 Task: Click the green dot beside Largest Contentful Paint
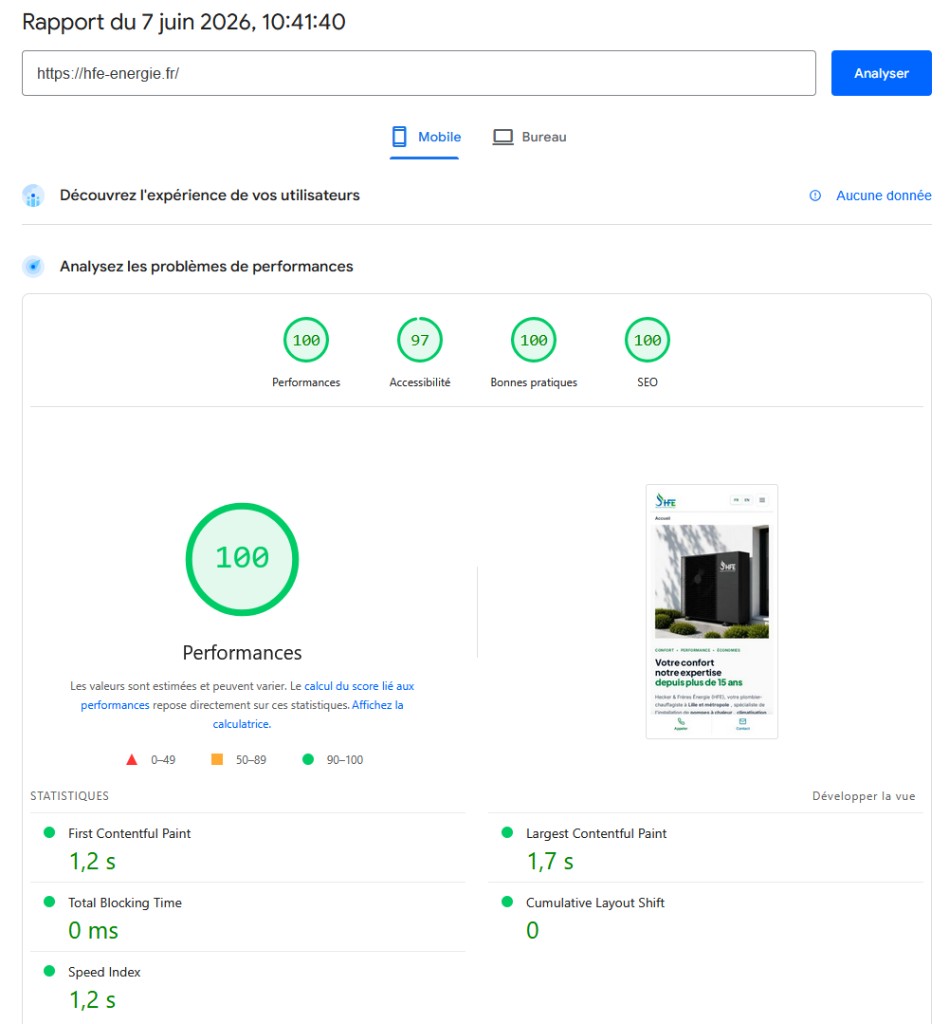(507, 833)
